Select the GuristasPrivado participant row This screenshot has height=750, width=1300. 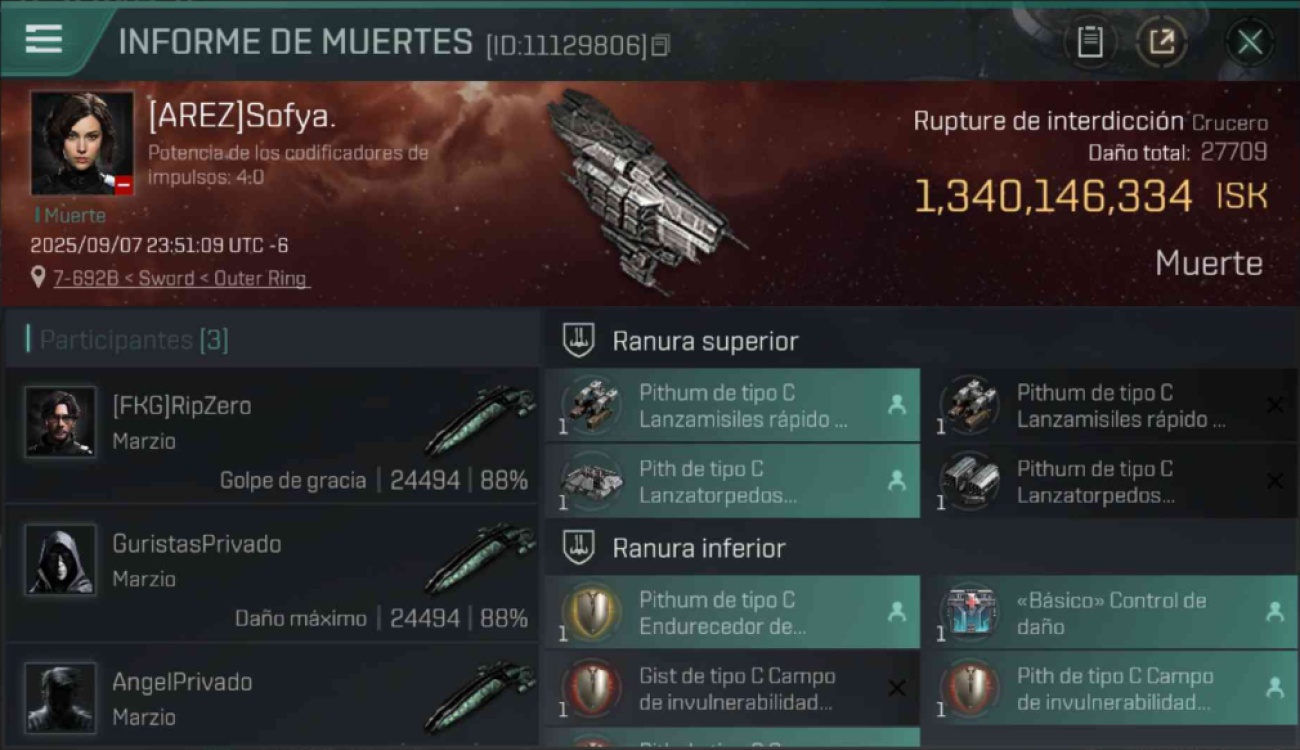pos(272,574)
